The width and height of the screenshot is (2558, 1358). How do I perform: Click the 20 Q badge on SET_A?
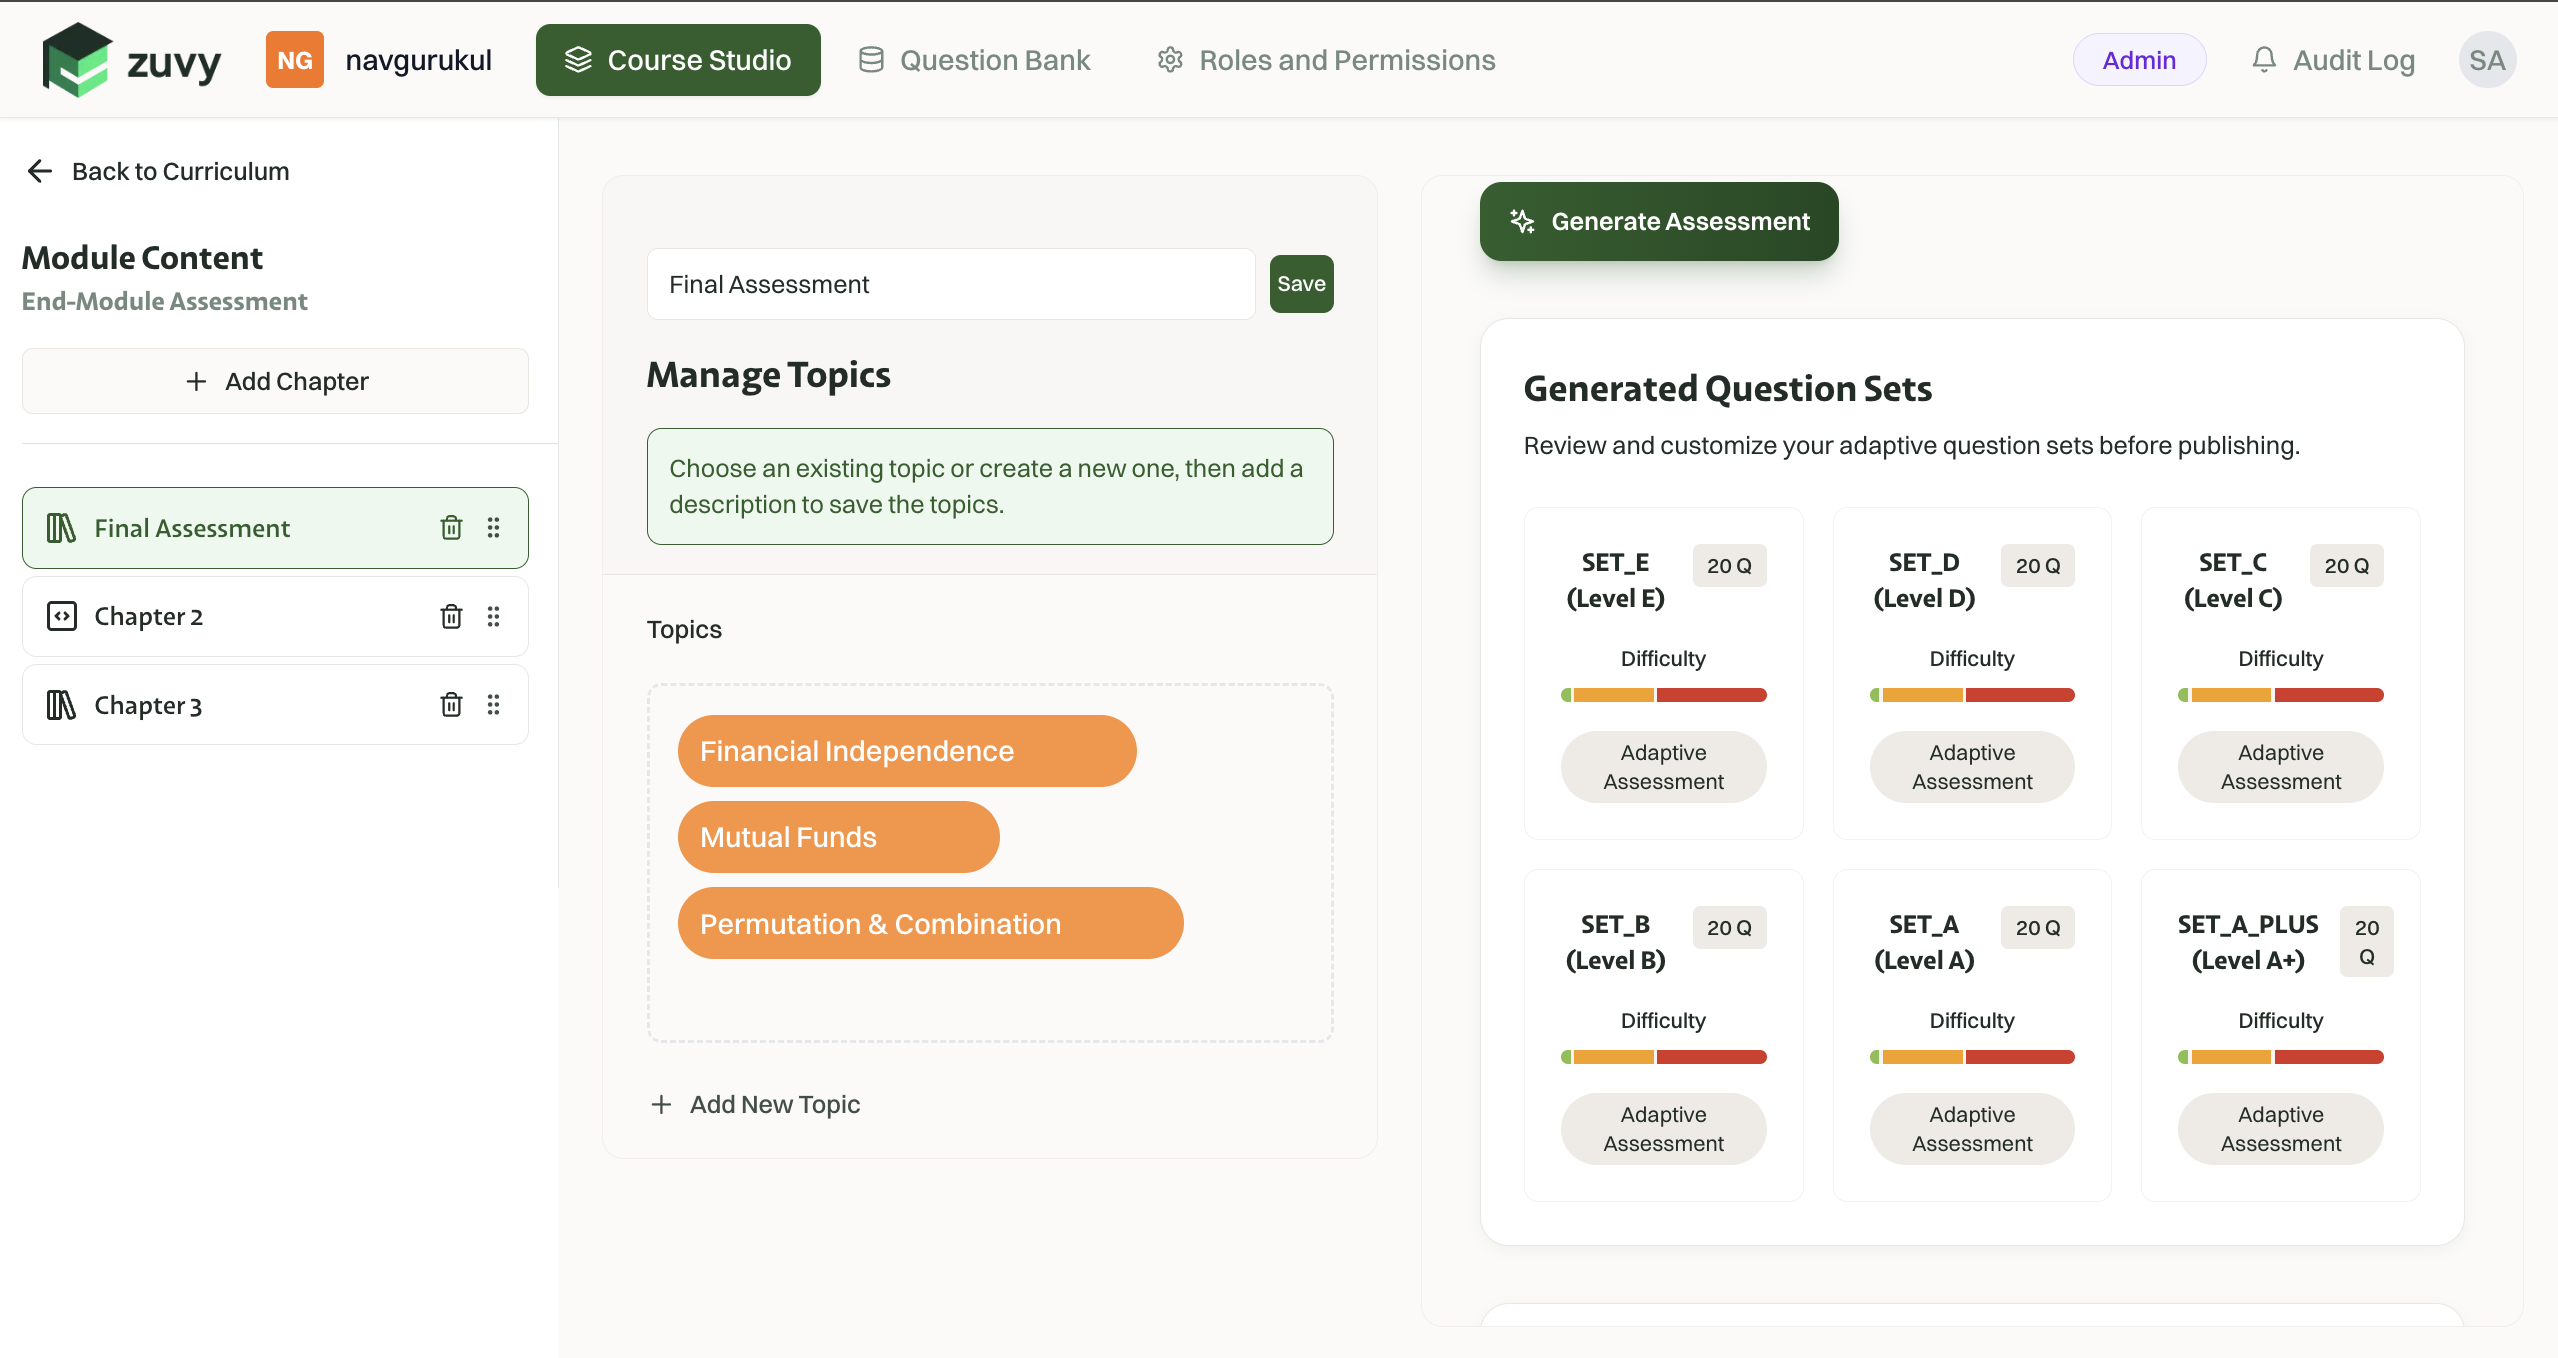point(2037,927)
